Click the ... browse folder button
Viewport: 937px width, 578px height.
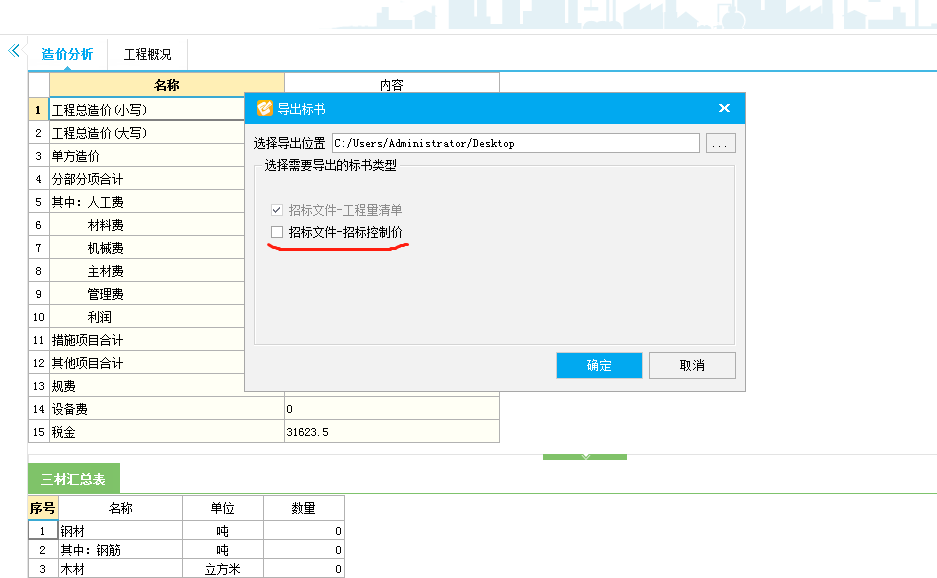coord(719,143)
